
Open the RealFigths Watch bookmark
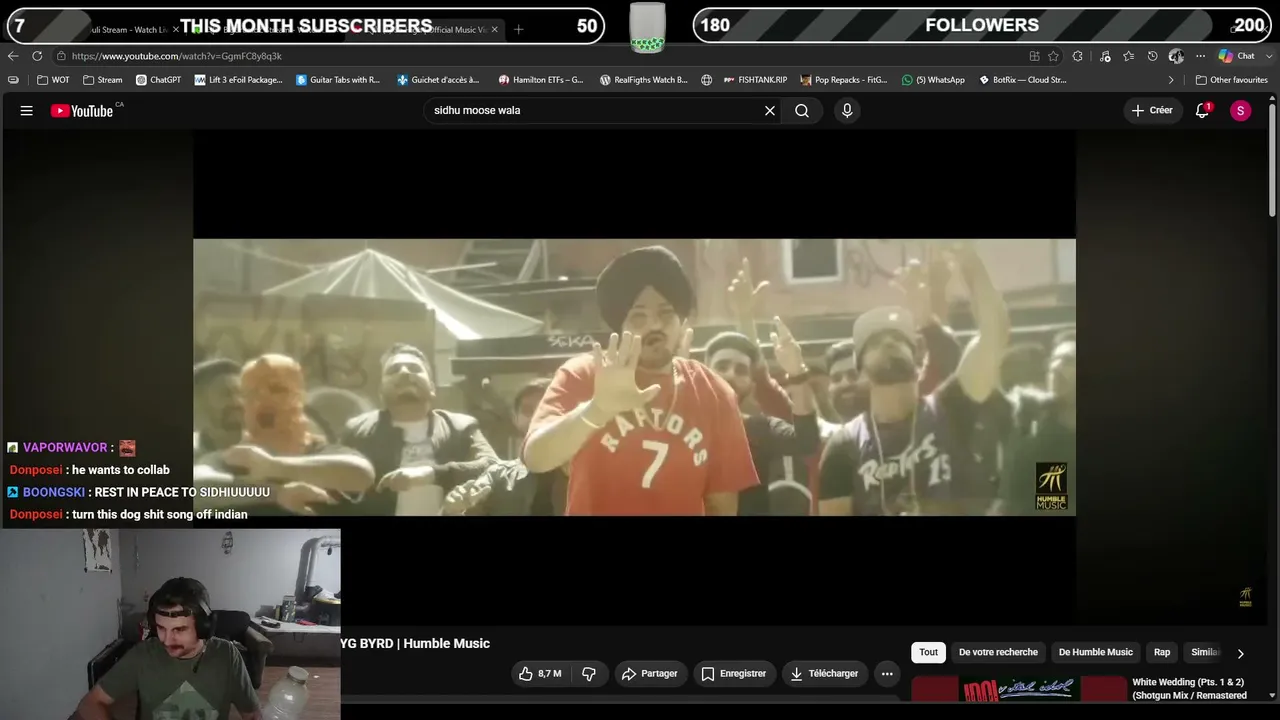pyautogui.click(x=644, y=80)
